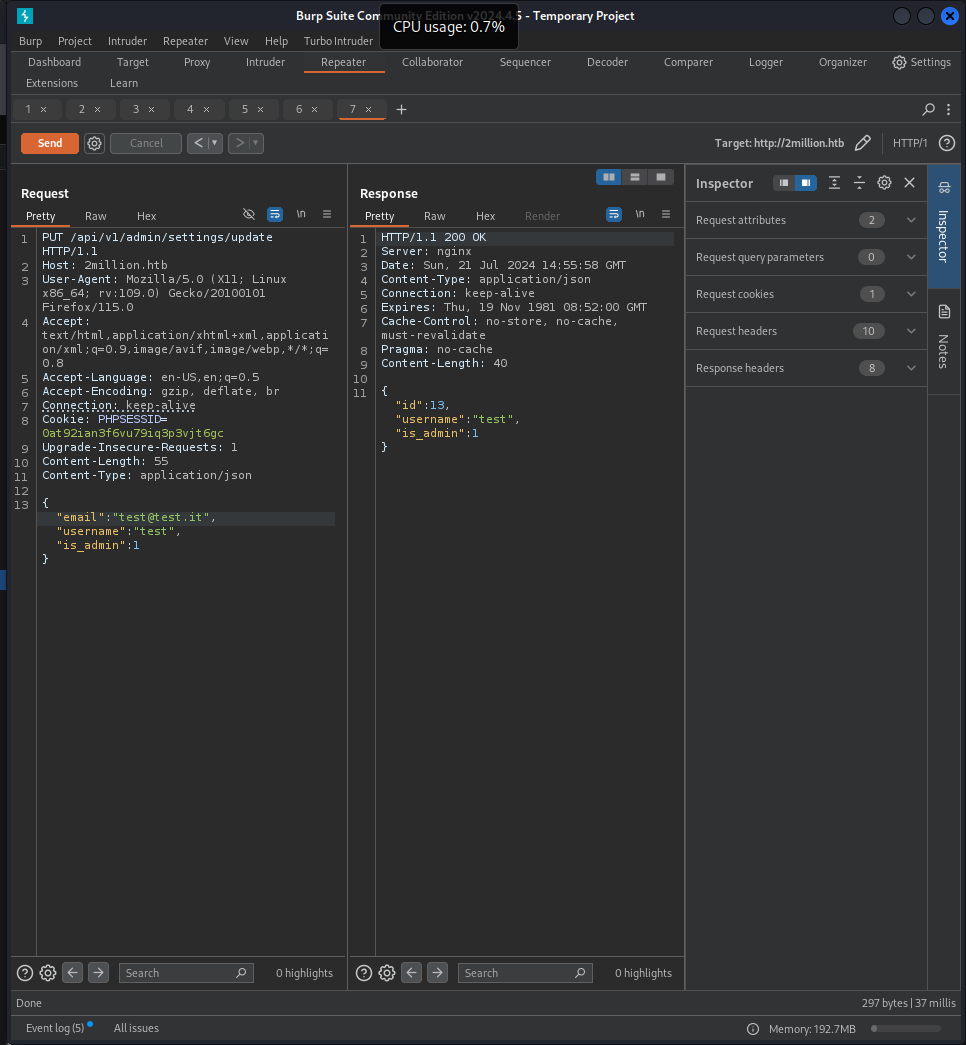Click the orange Send button

click(49, 143)
